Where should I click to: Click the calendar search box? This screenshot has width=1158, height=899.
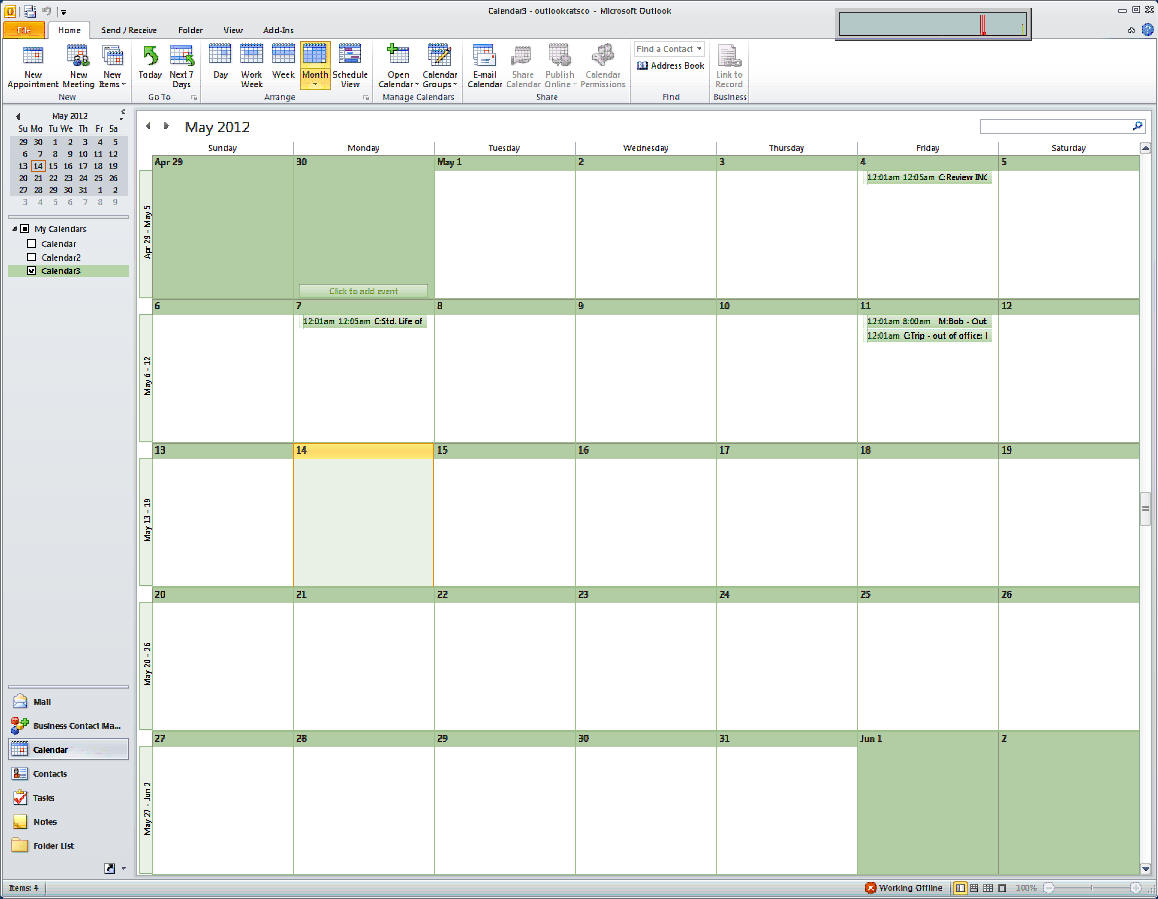click(1055, 126)
